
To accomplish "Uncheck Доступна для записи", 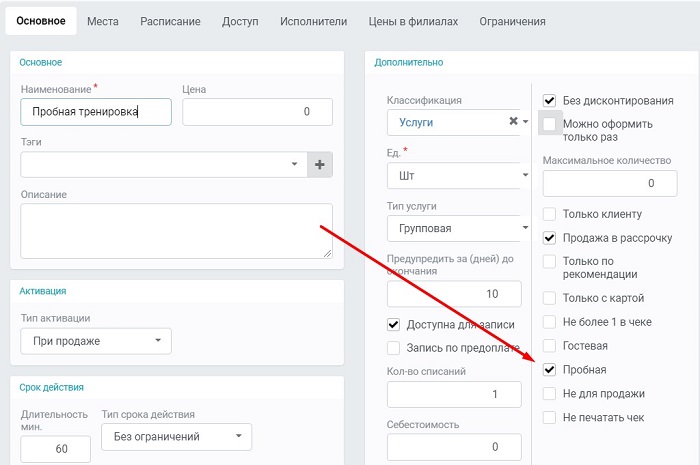I will [x=393, y=324].
